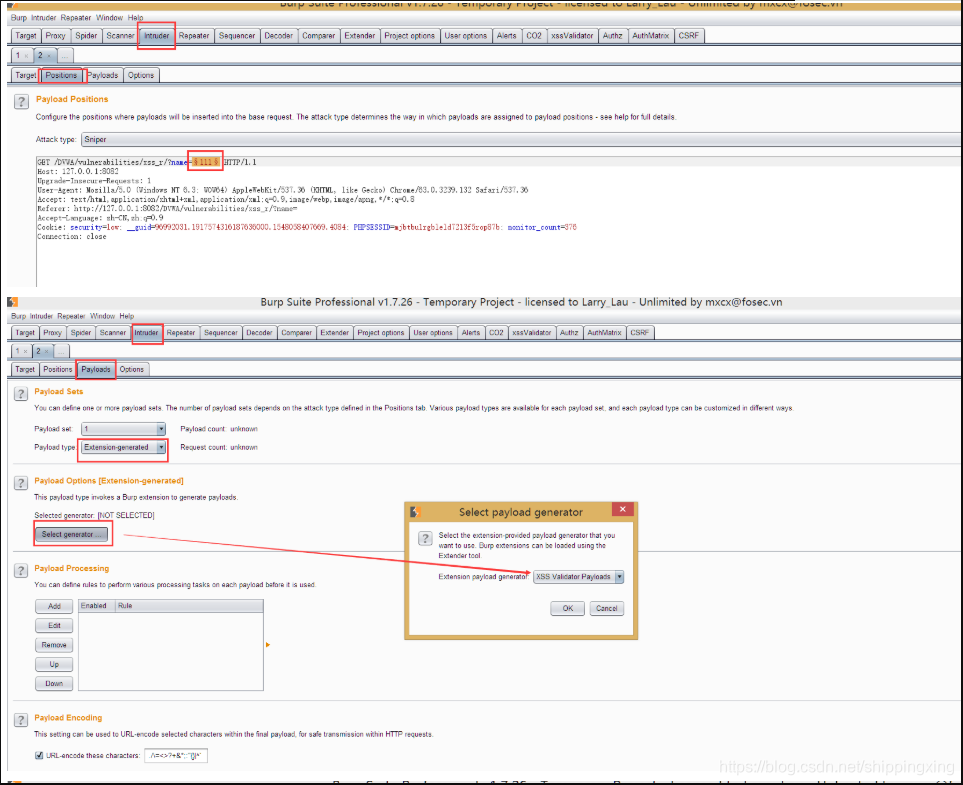Switch to Comparer tab in Payload Positions window
This screenshot has height=785, width=963.
[318, 36]
